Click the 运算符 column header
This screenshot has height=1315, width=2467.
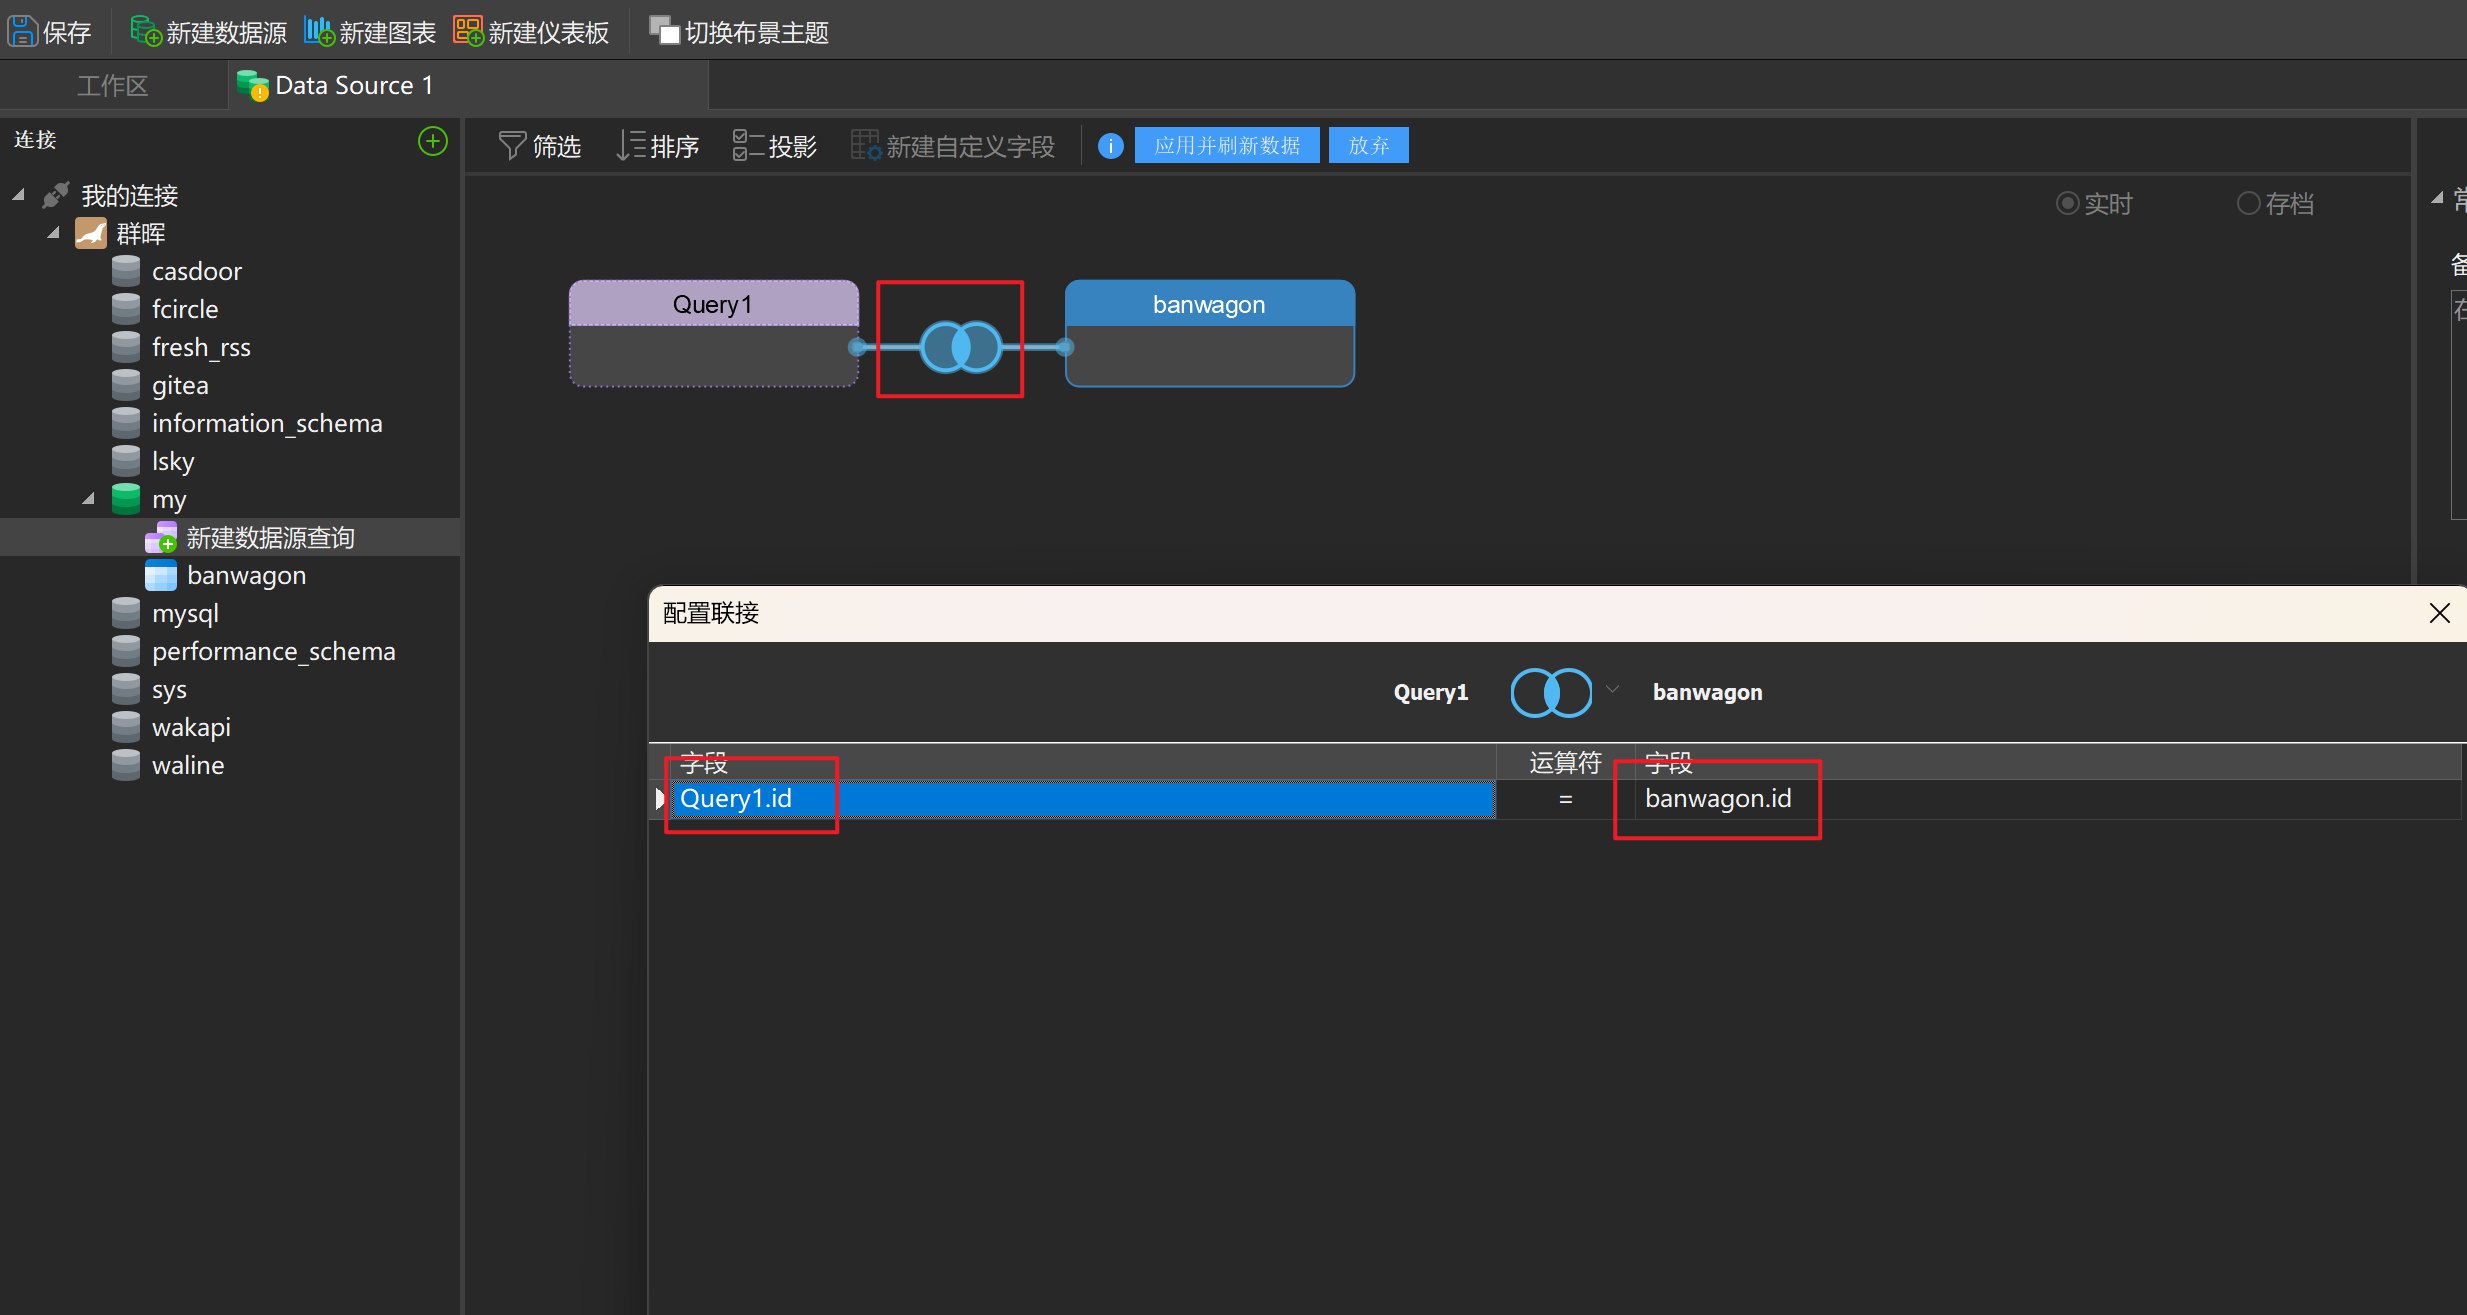click(1566, 763)
